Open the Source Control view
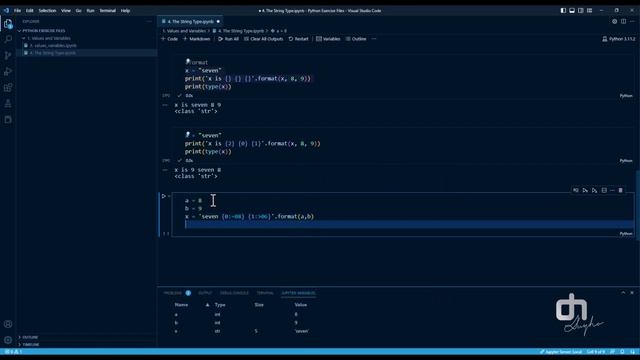 coord(8,56)
